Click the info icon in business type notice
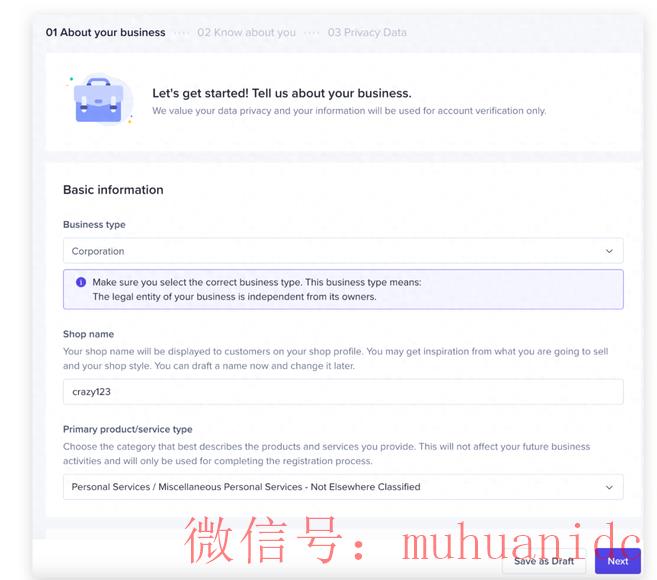This screenshot has width=657, height=580. [x=81, y=282]
